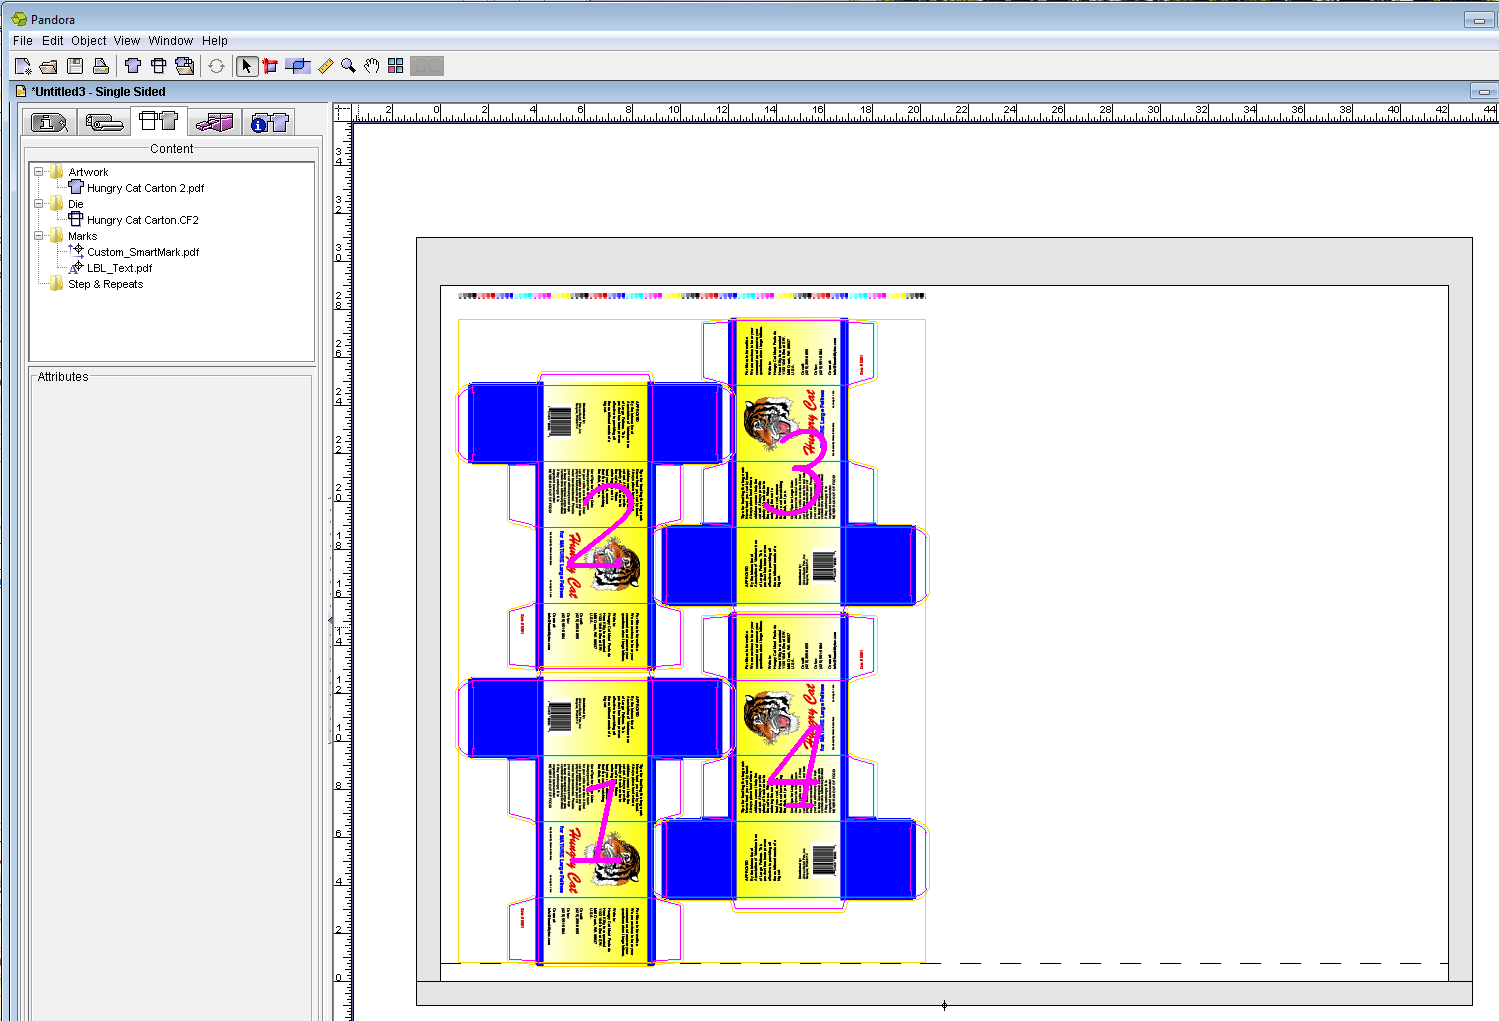Click the Print icon in toolbar
1499x1021 pixels.
coord(101,66)
